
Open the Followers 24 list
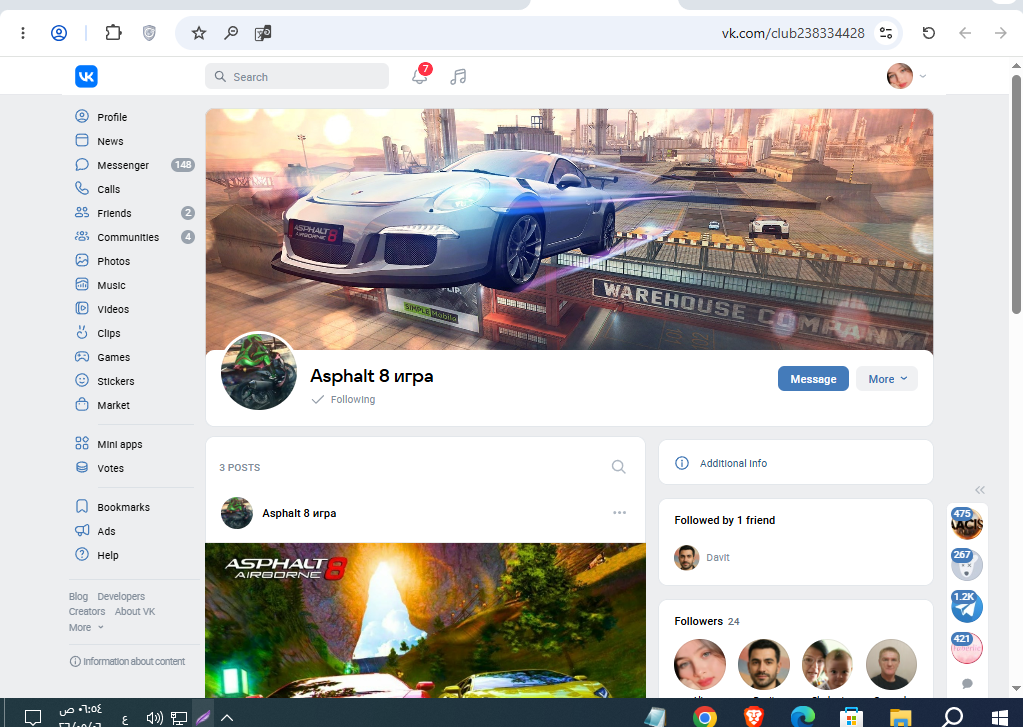pos(707,621)
